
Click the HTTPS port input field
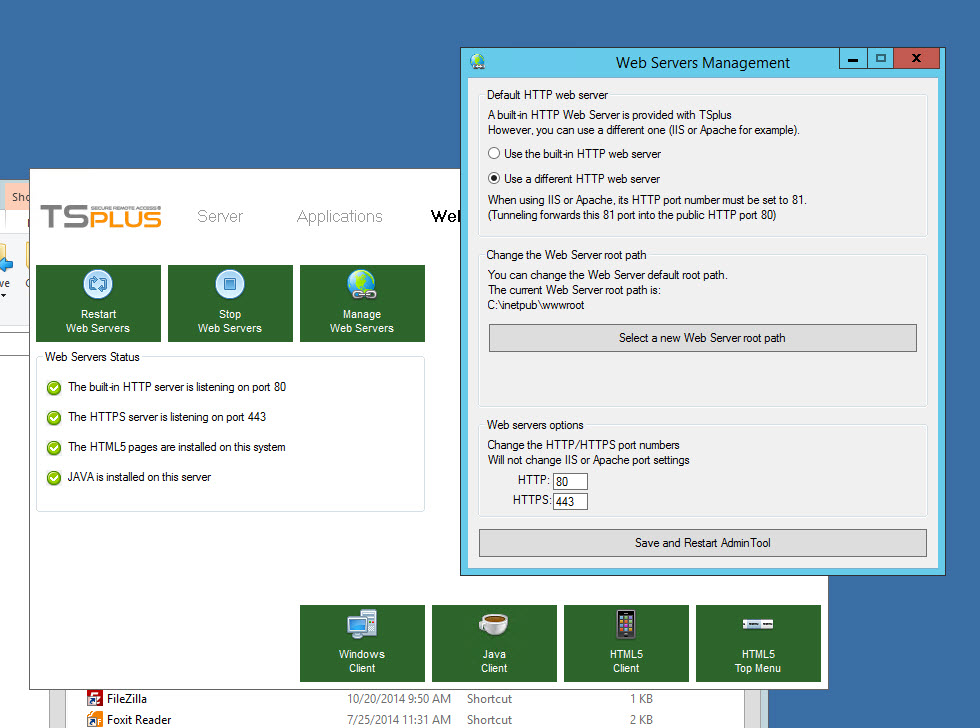point(570,501)
